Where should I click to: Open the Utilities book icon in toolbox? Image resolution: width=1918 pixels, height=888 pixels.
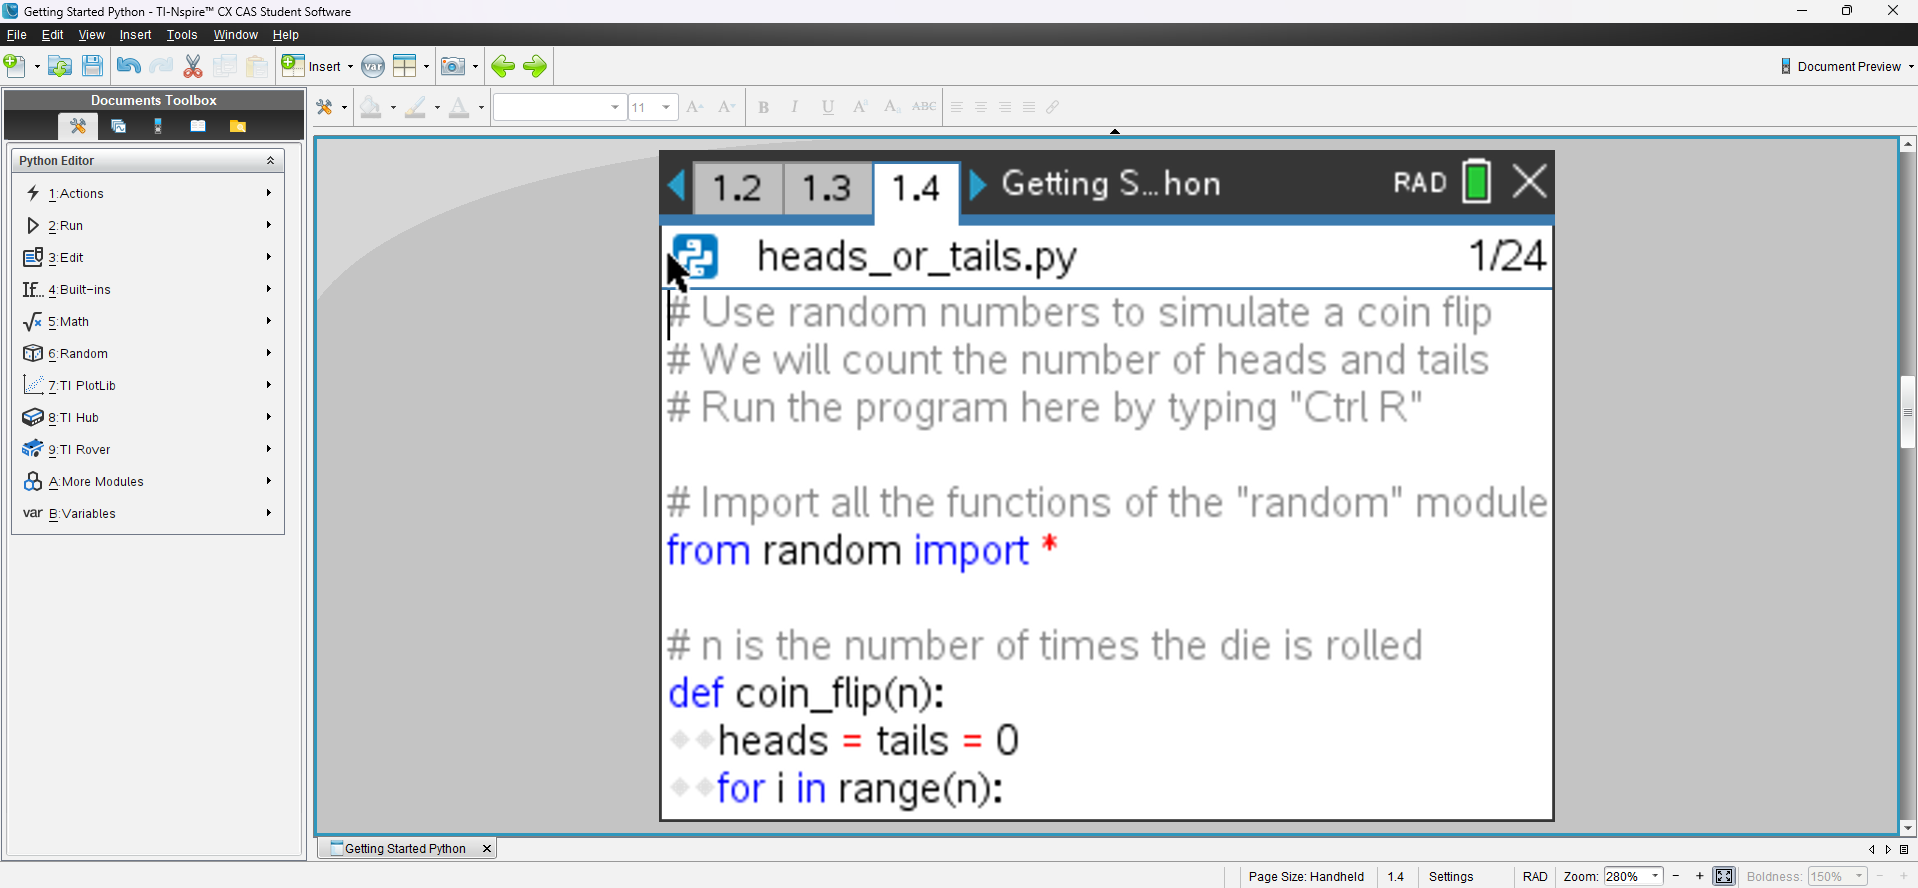(198, 126)
